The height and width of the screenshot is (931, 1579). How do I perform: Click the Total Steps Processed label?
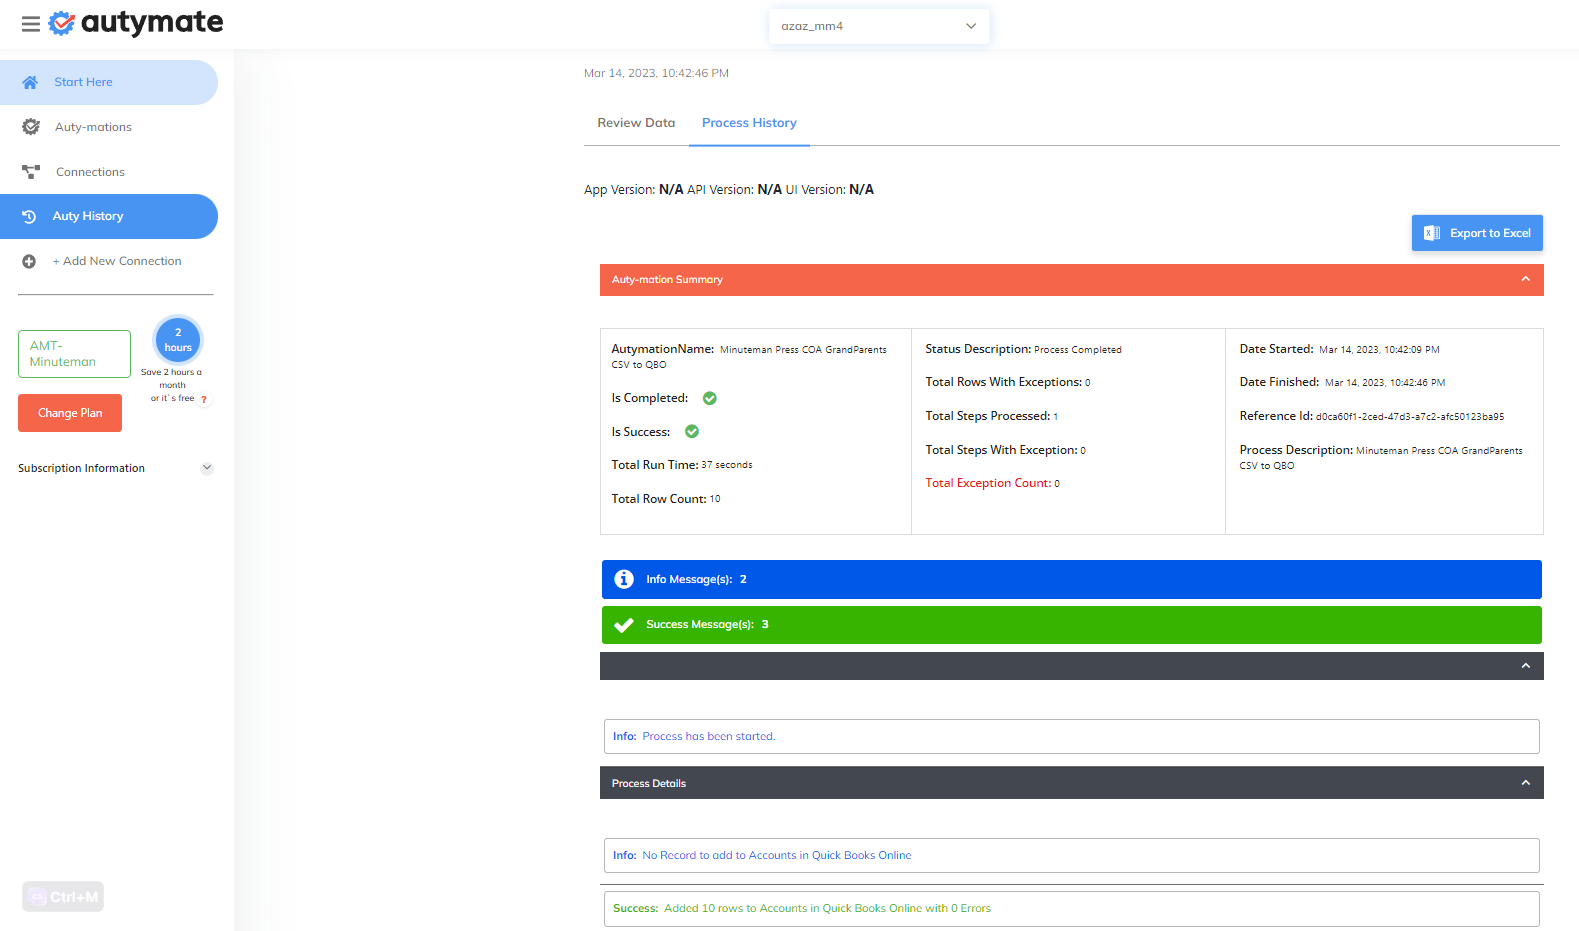[988, 416]
